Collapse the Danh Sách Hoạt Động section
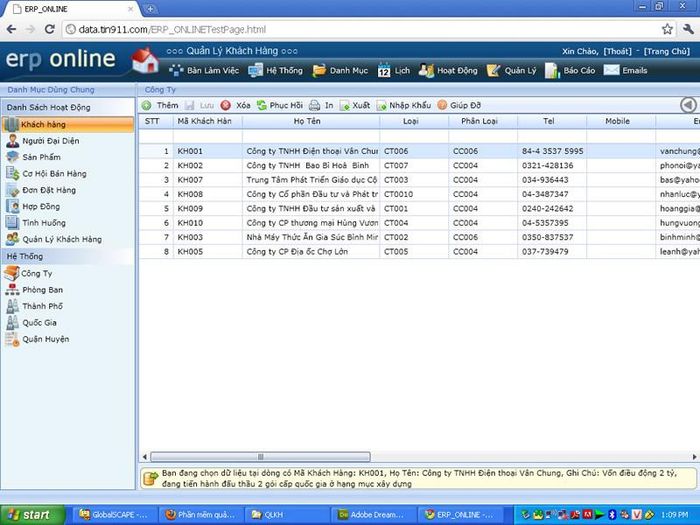Image resolution: width=700 pixels, height=525 pixels. click(68, 107)
